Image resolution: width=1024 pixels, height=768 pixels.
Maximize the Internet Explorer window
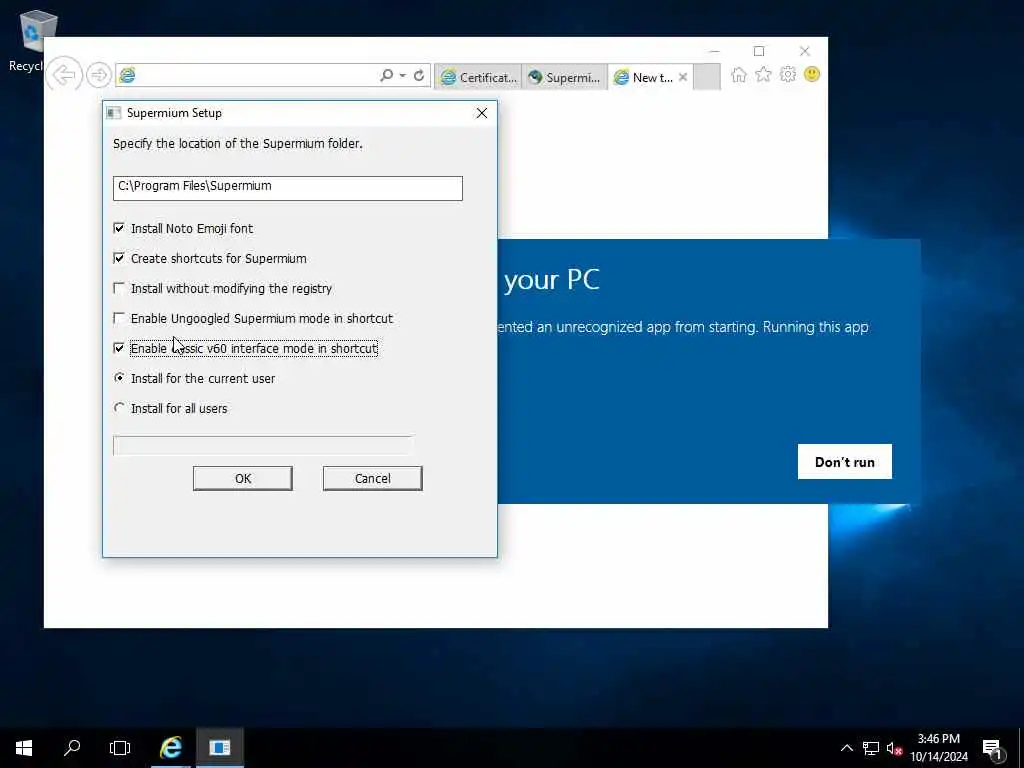tap(759, 51)
